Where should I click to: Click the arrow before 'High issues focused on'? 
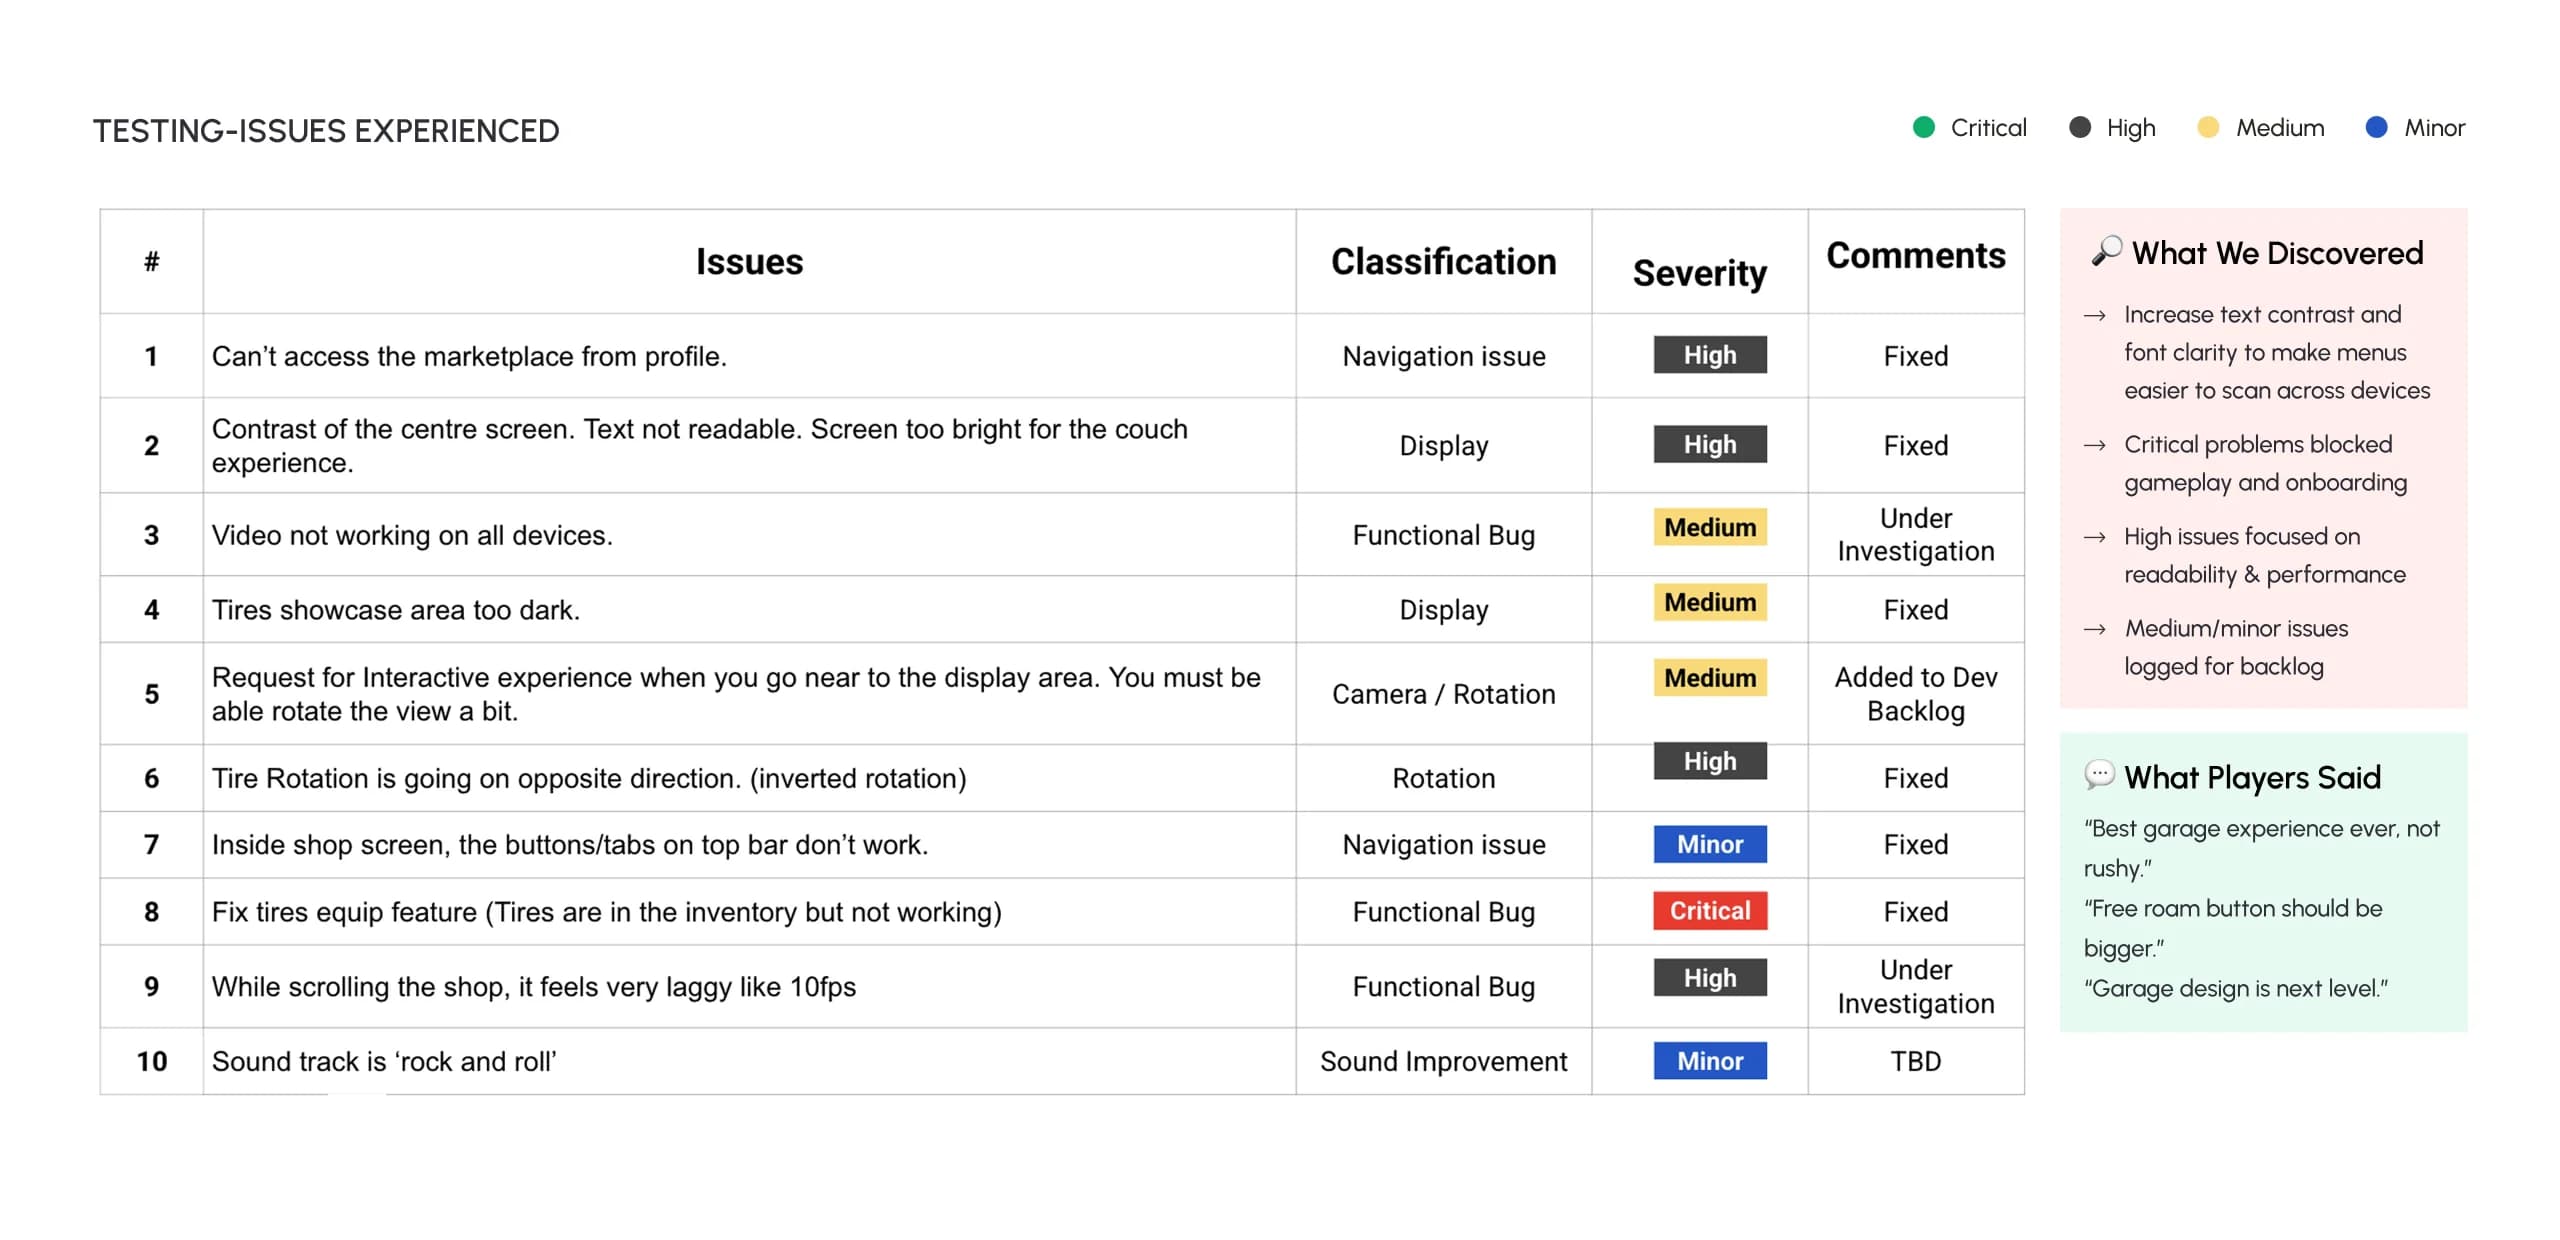pyautogui.click(x=2095, y=537)
